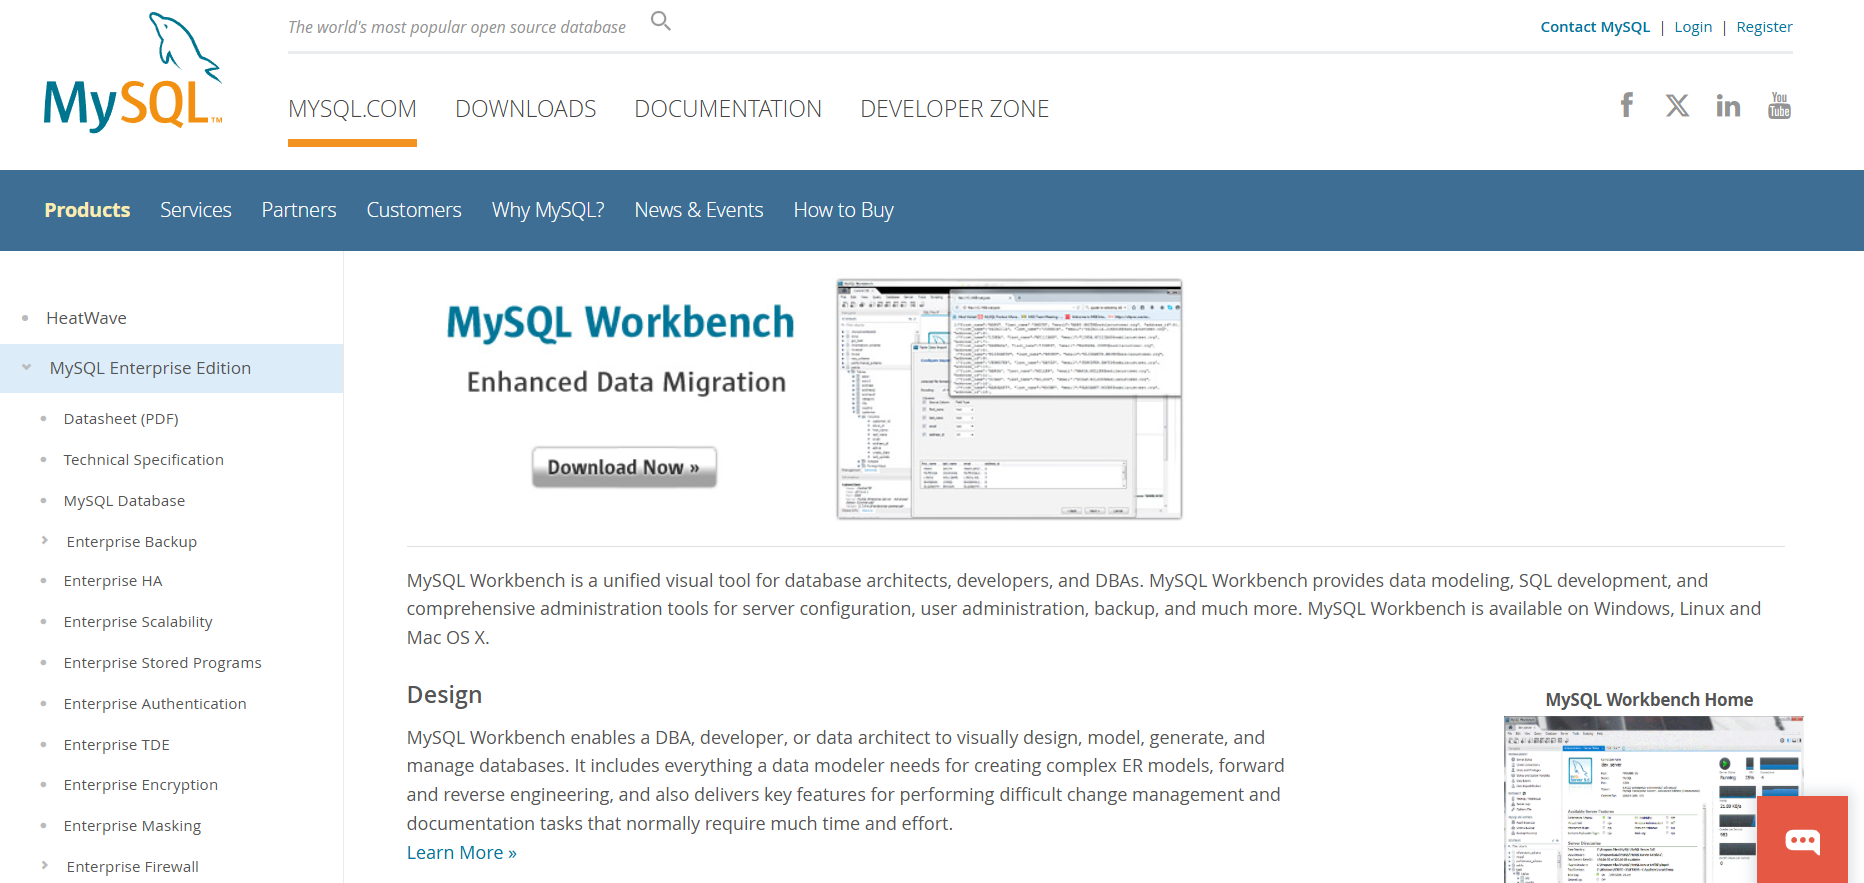Open HeatWave in the sidebar
The width and height of the screenshot is (1864, 883).
coord(86,318)
